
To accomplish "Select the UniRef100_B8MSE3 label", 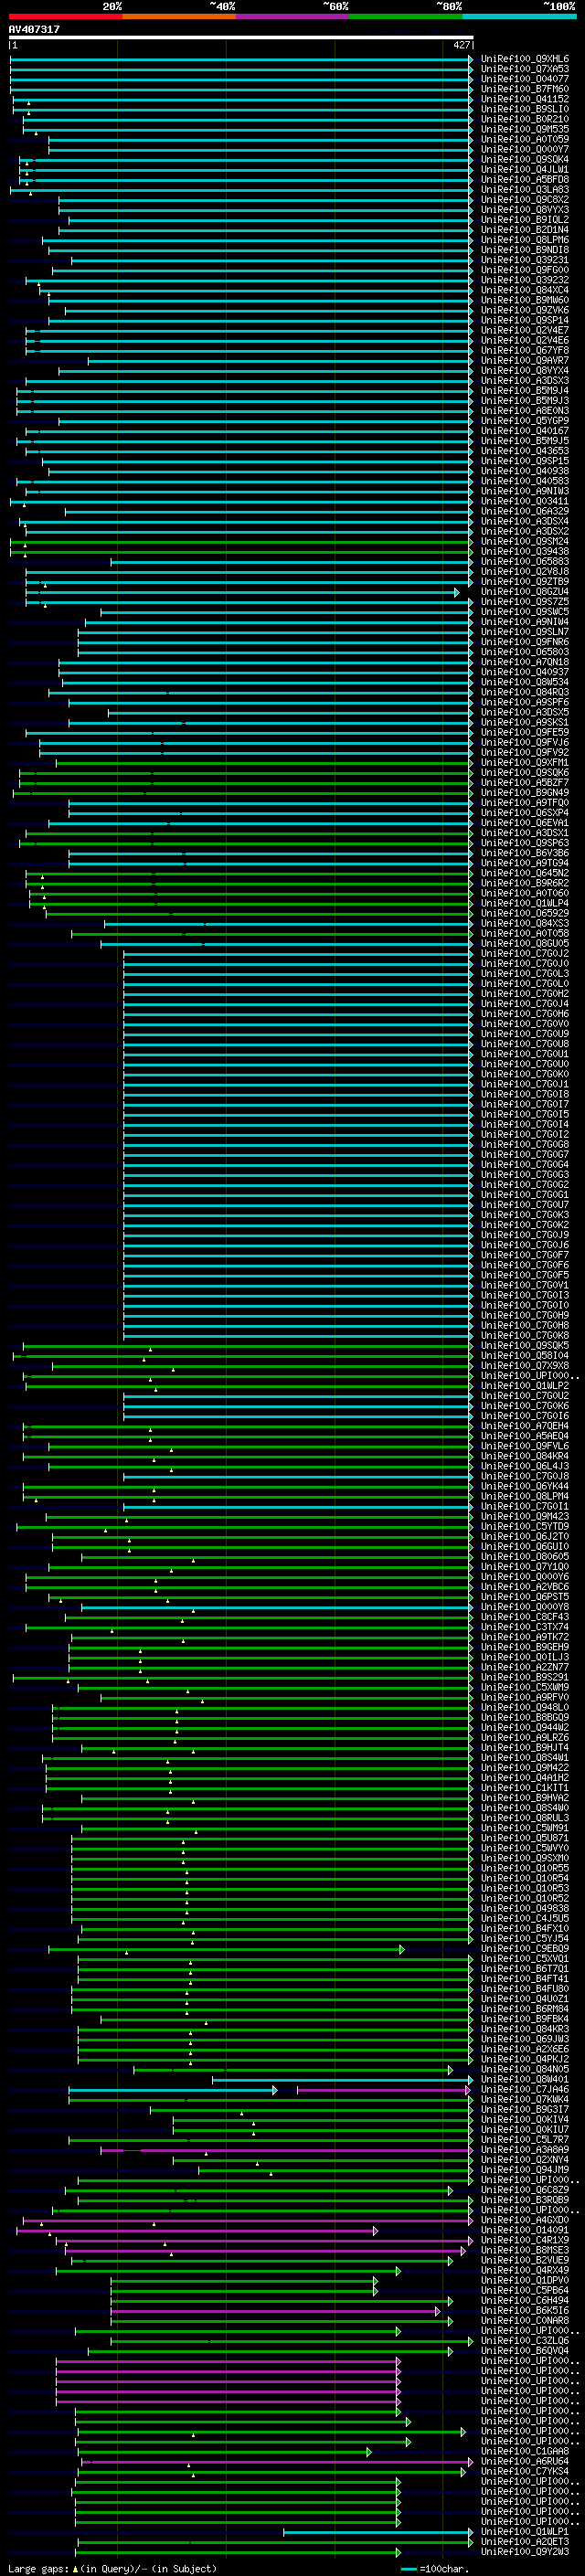I will (525, 2250).
